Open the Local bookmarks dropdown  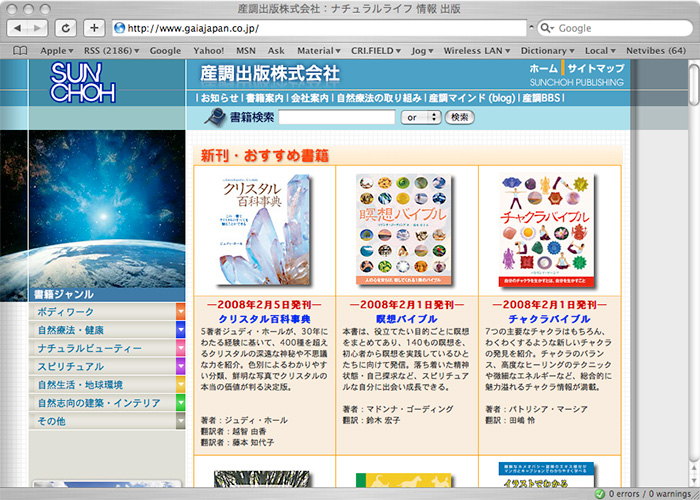[x=600, y=51]
